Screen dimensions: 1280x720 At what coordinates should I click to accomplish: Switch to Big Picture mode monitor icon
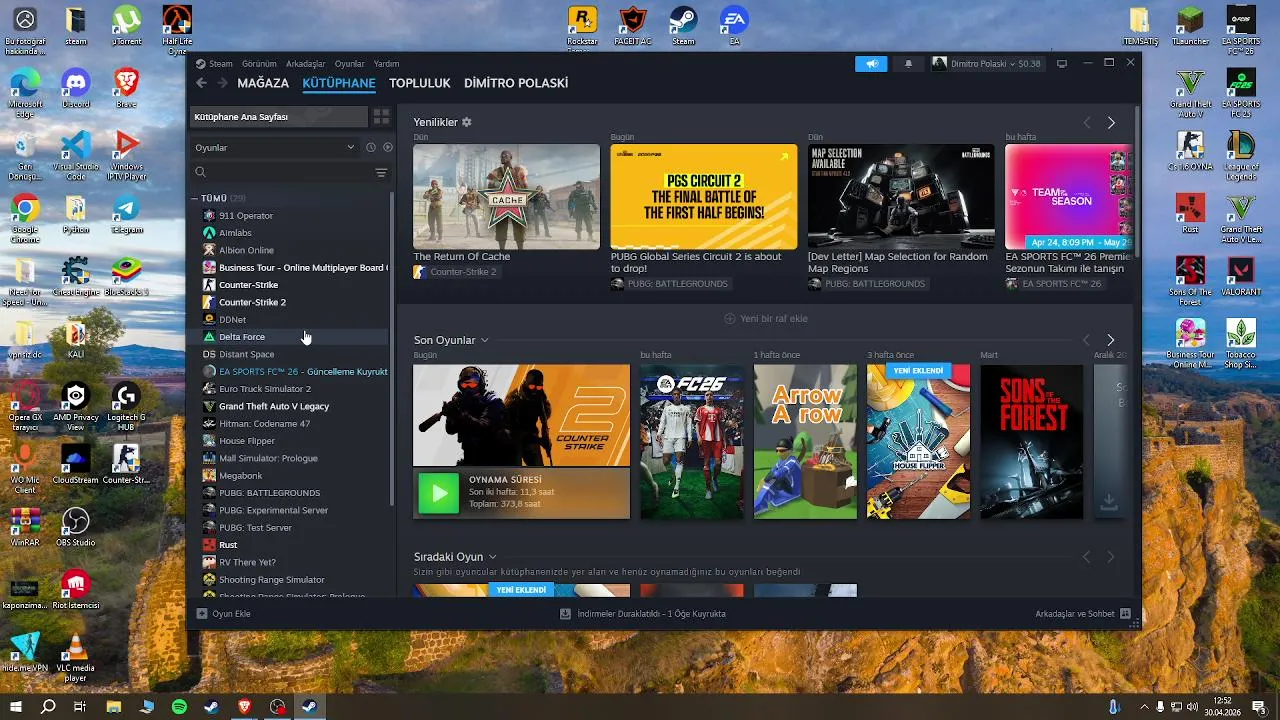[x=1062, y=63]
